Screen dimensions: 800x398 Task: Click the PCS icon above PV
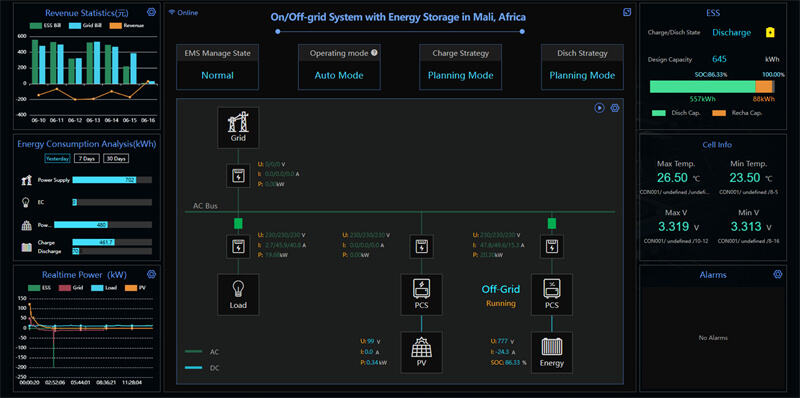point(421,294)
